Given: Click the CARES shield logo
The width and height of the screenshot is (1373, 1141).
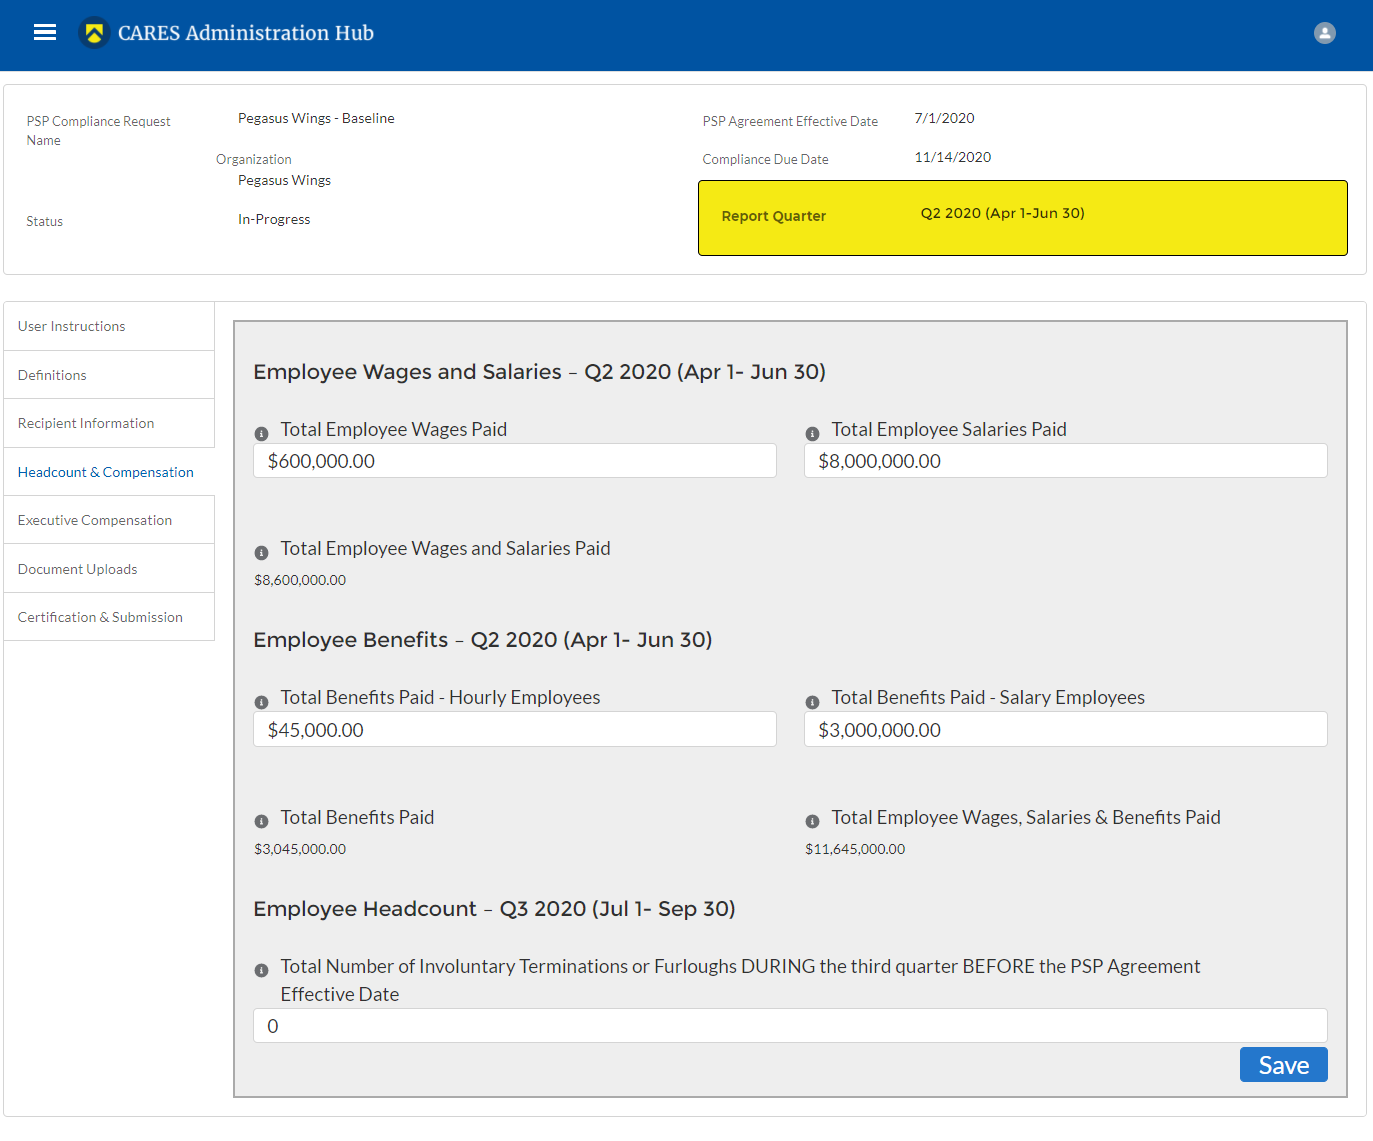Looking at the screenshot, I should click(x=94, y=33).
